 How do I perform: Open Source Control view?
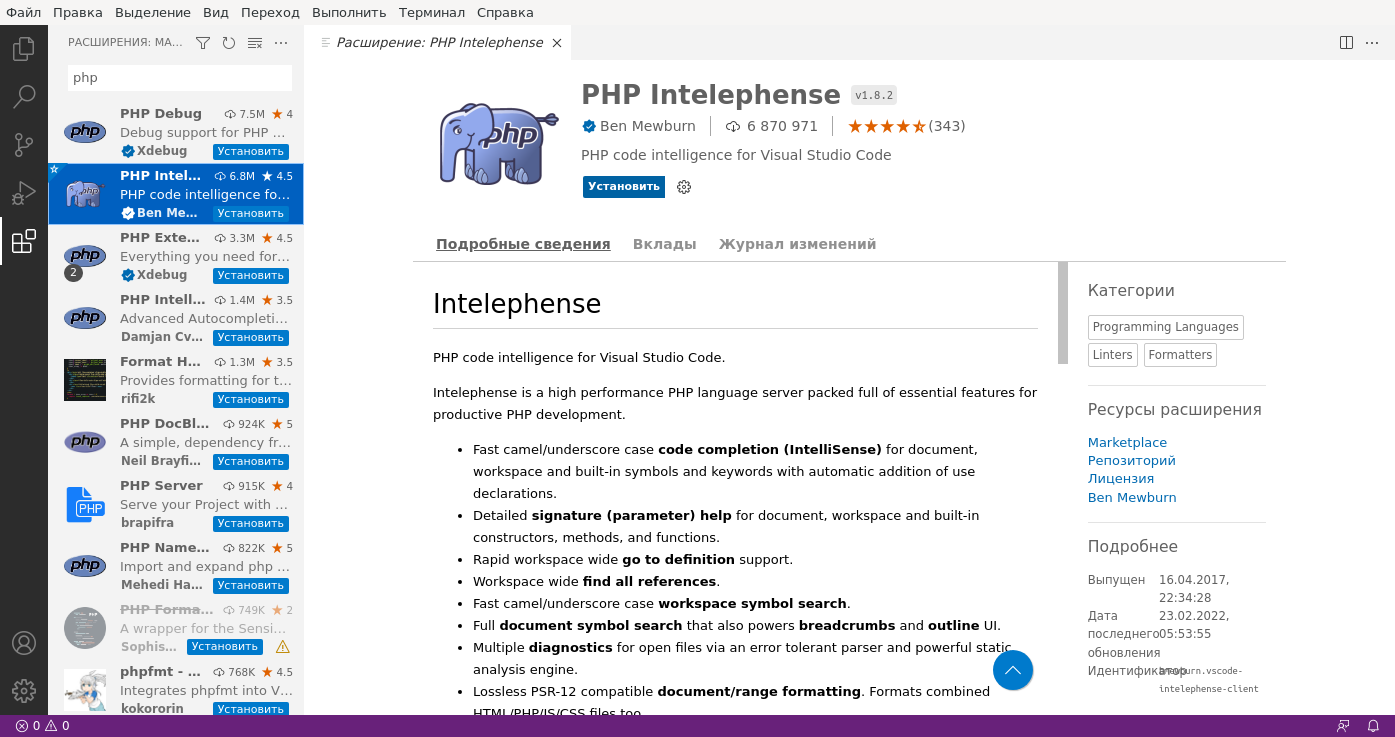(24, 145)
